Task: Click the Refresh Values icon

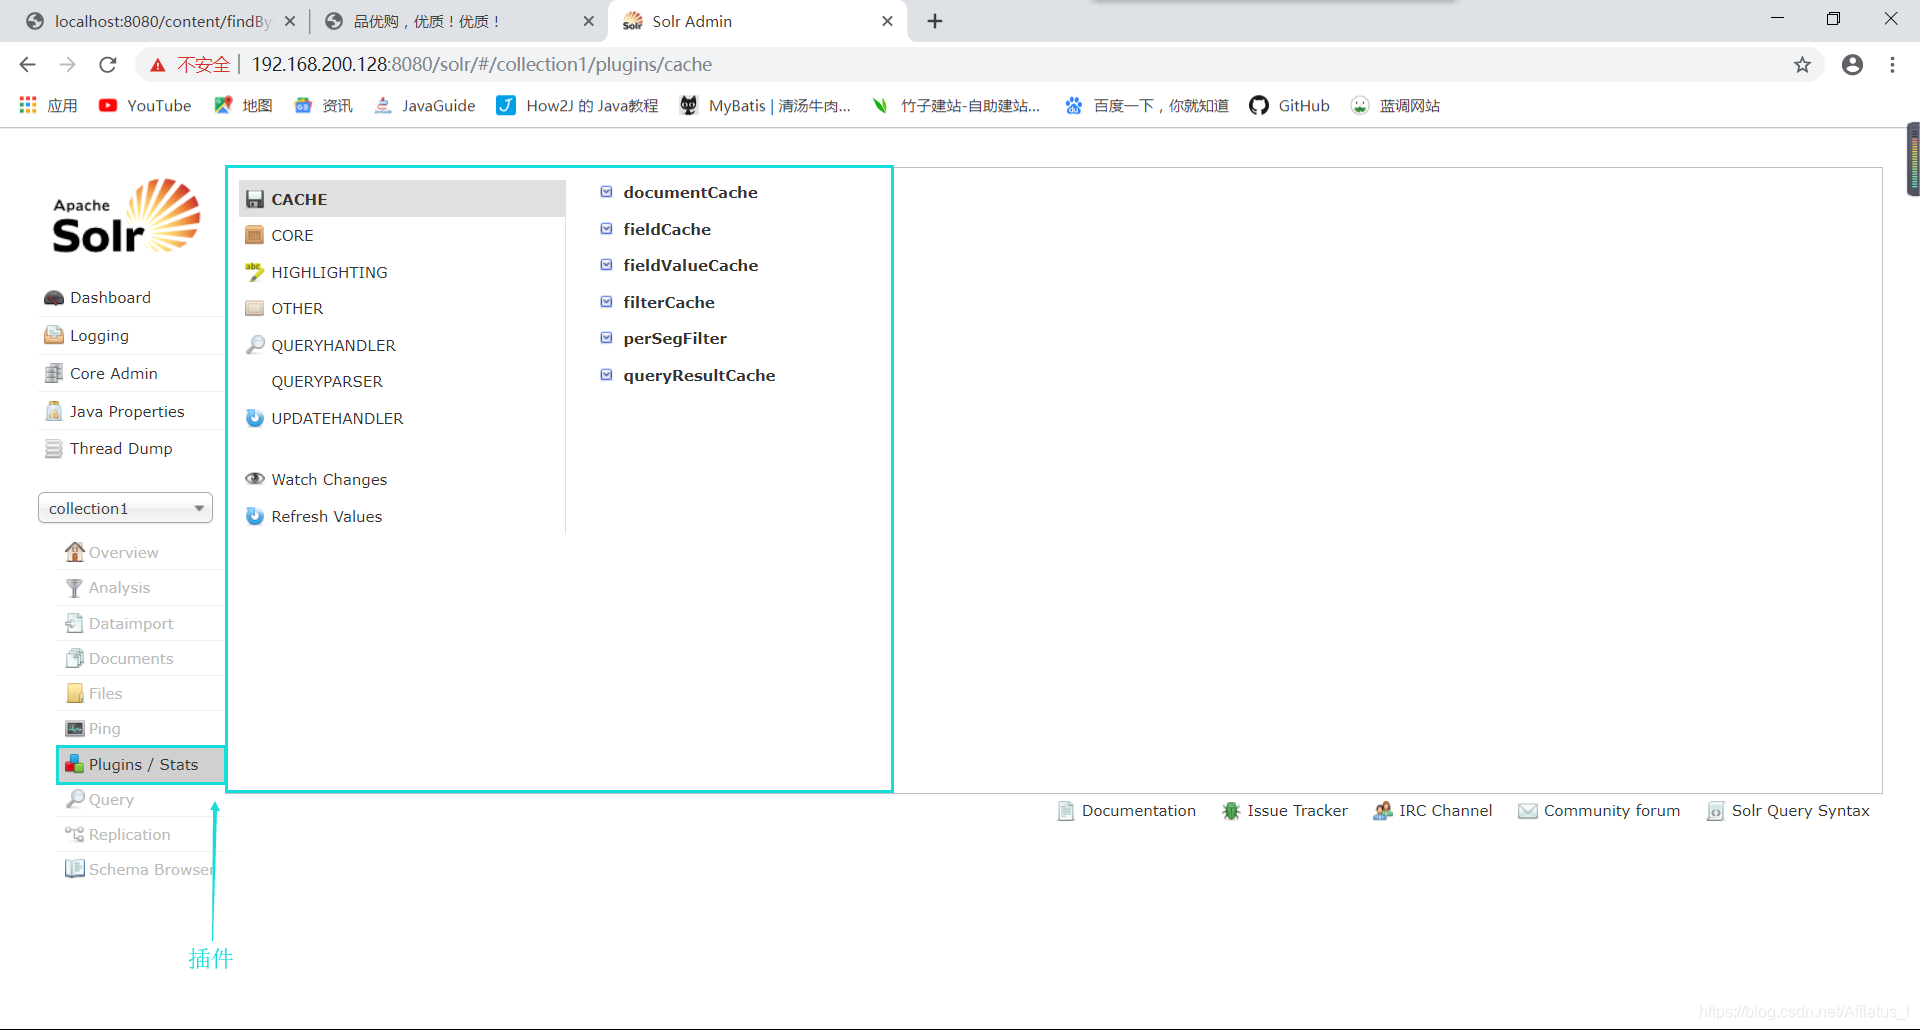Action: (x=255, y=516)
